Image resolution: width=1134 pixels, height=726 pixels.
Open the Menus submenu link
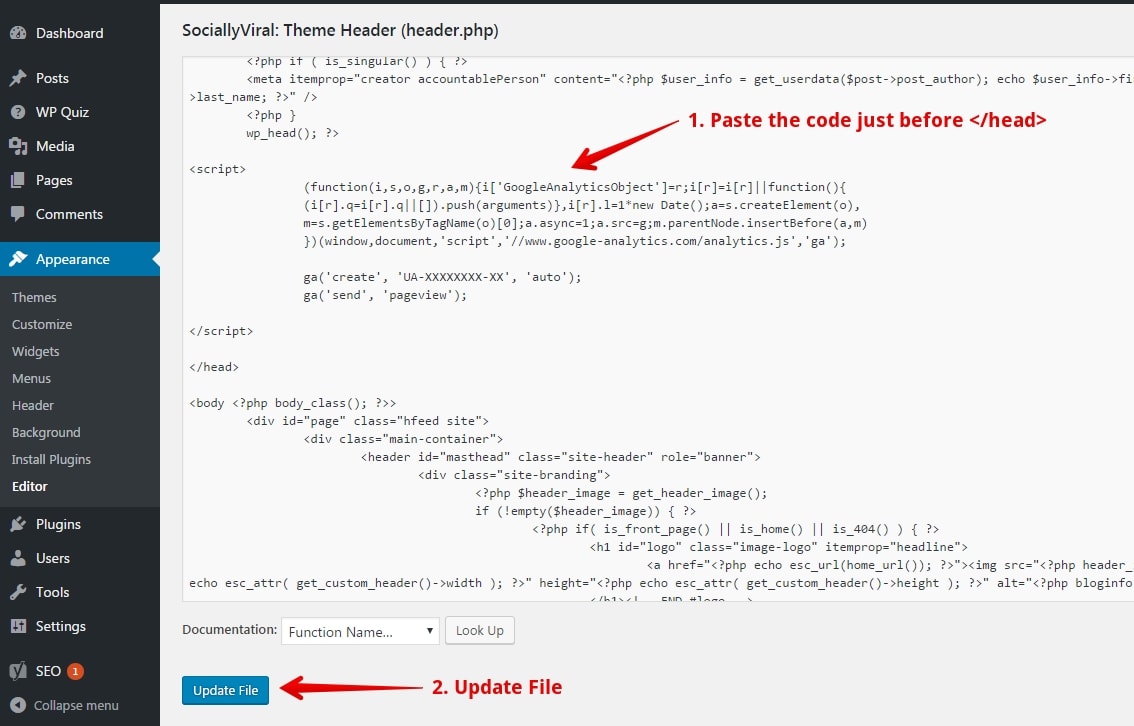(x=31, y=378)
